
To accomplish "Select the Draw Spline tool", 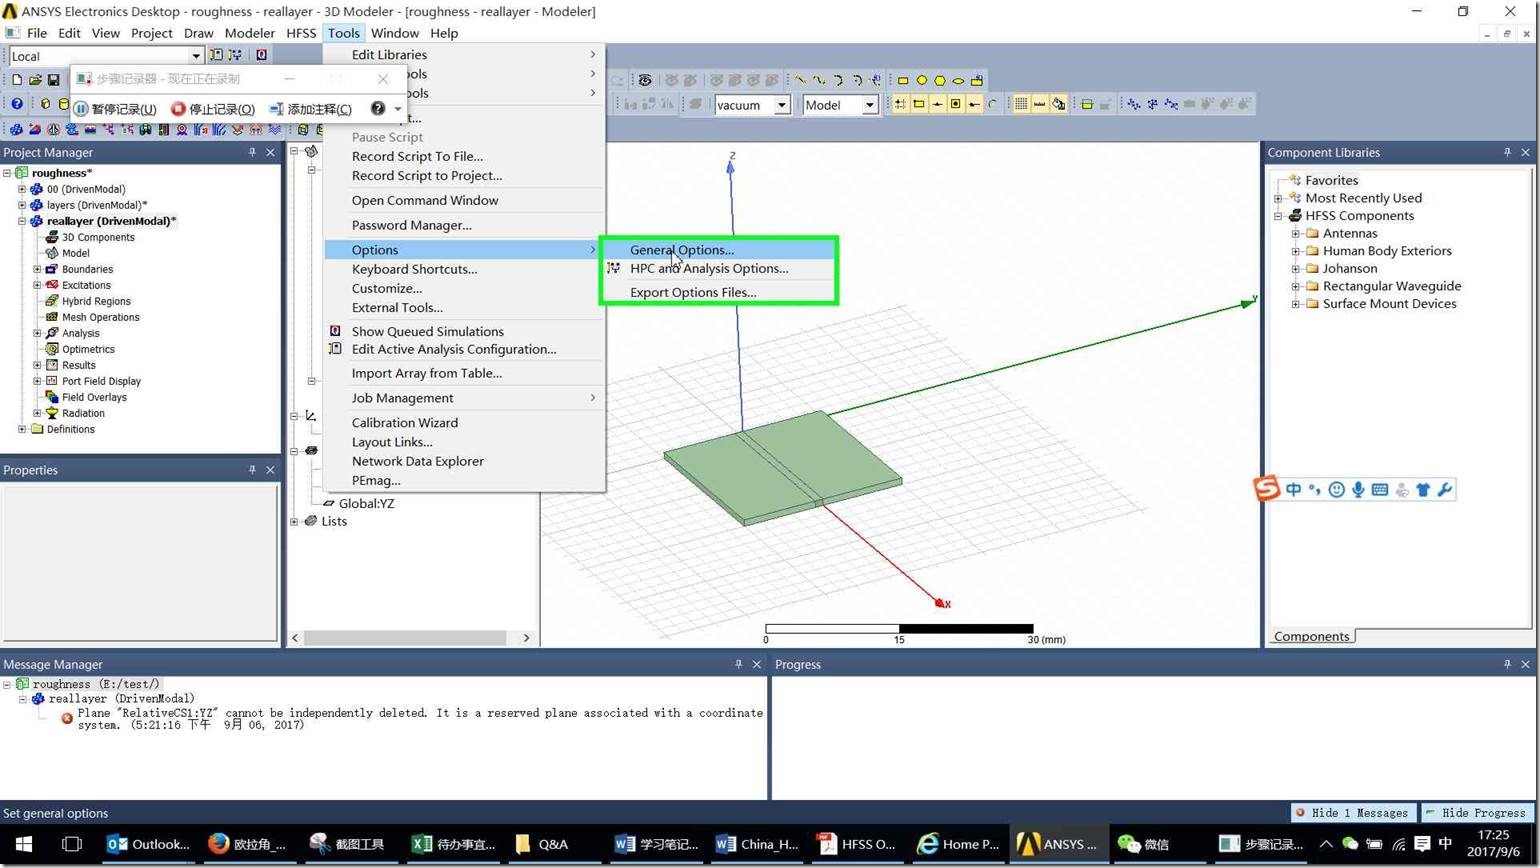I will (x=819, y=80).
